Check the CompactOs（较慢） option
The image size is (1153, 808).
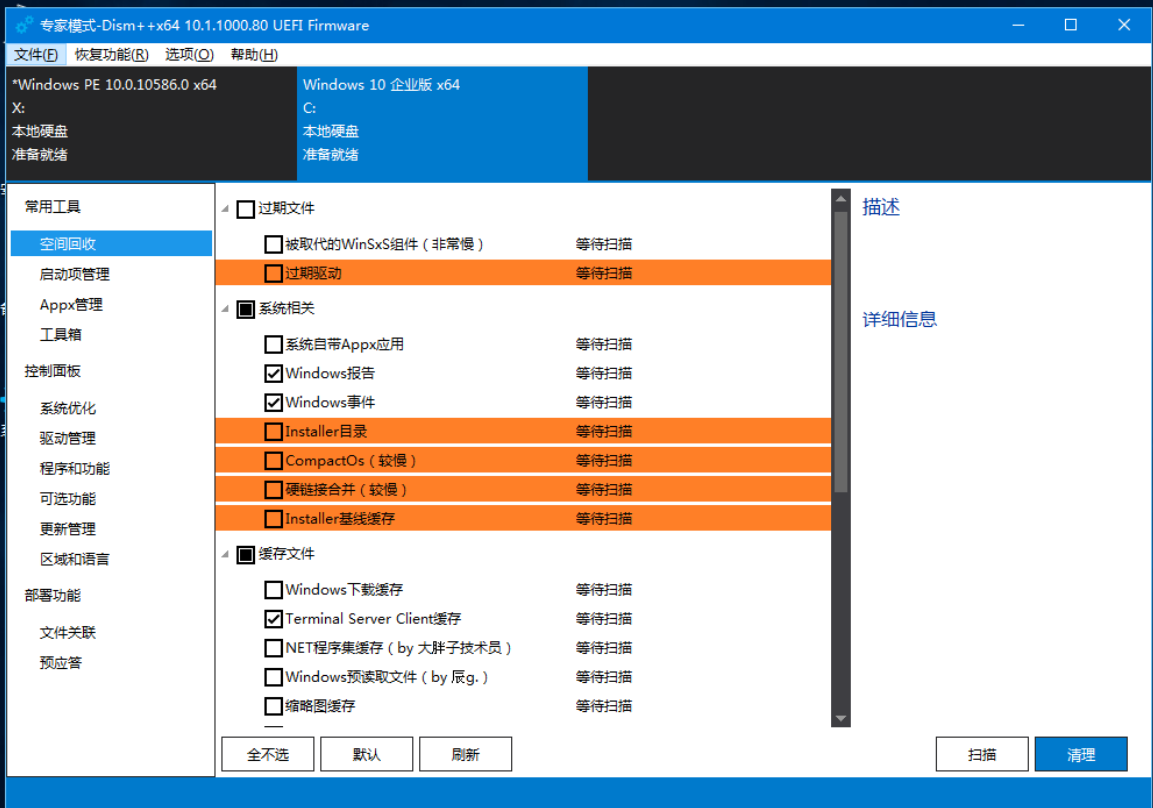tap(273, 461)
